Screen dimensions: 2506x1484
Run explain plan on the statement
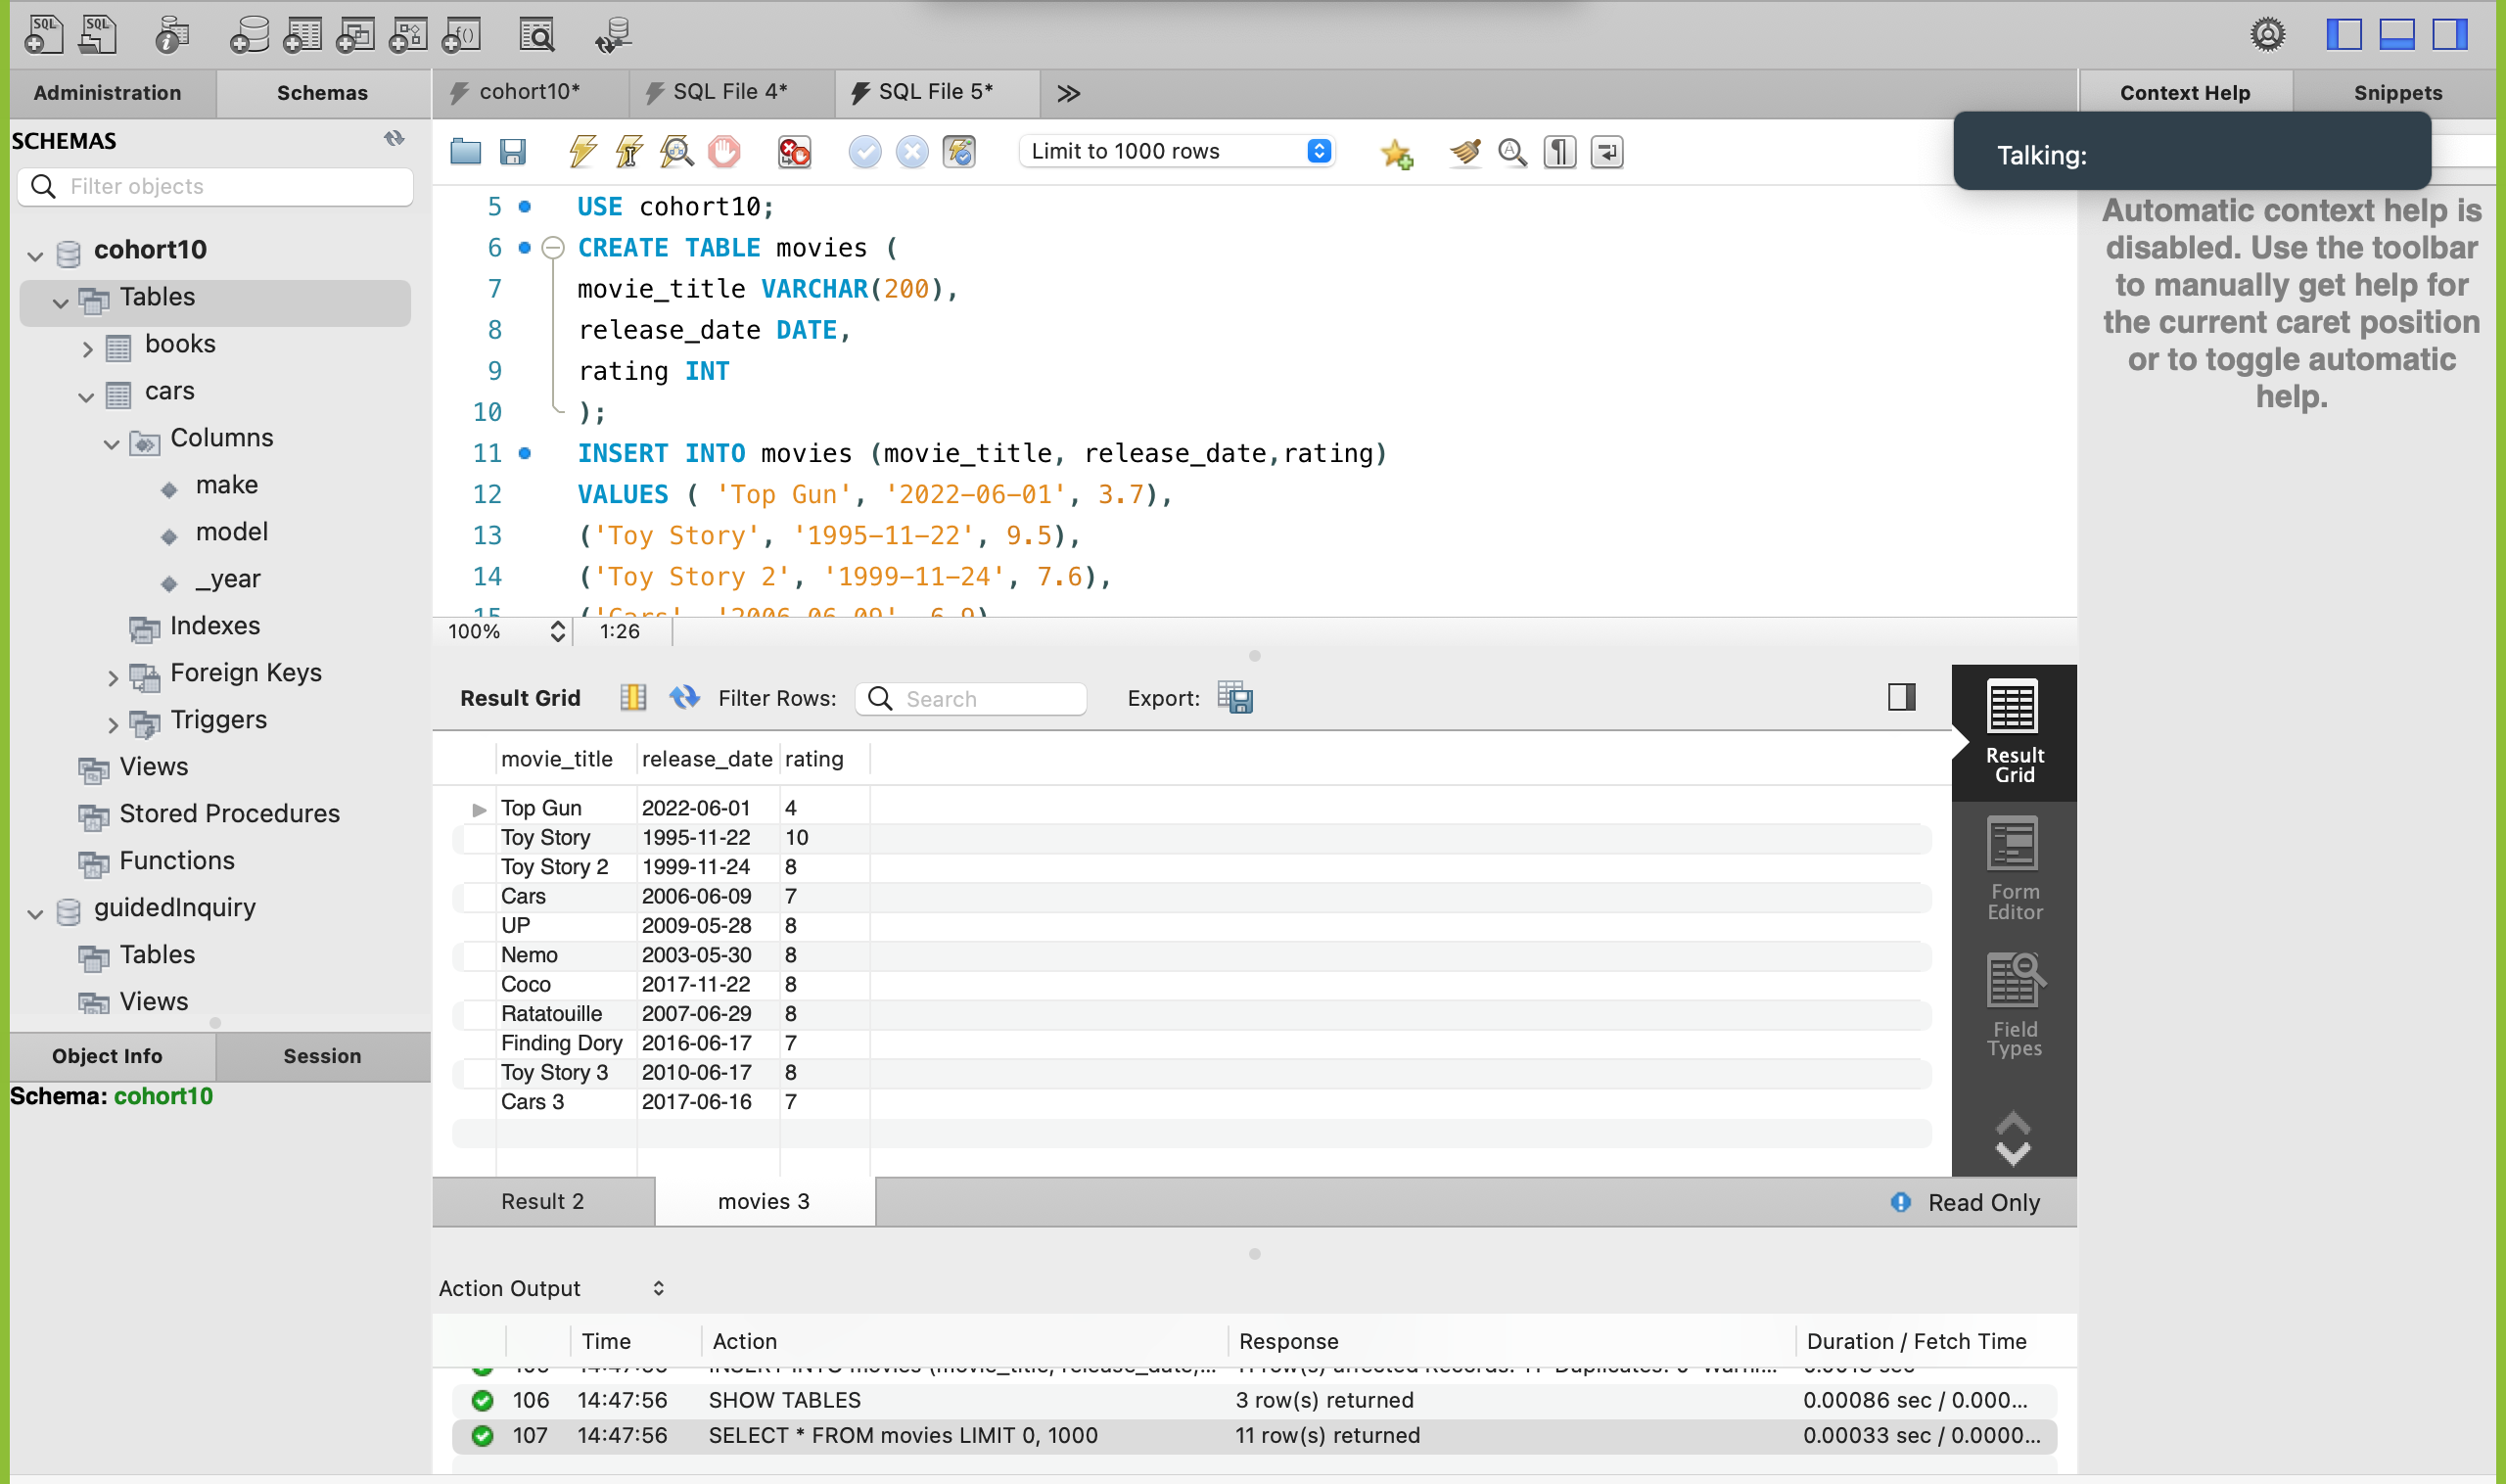pyautogui.click(x=677, y=152)
